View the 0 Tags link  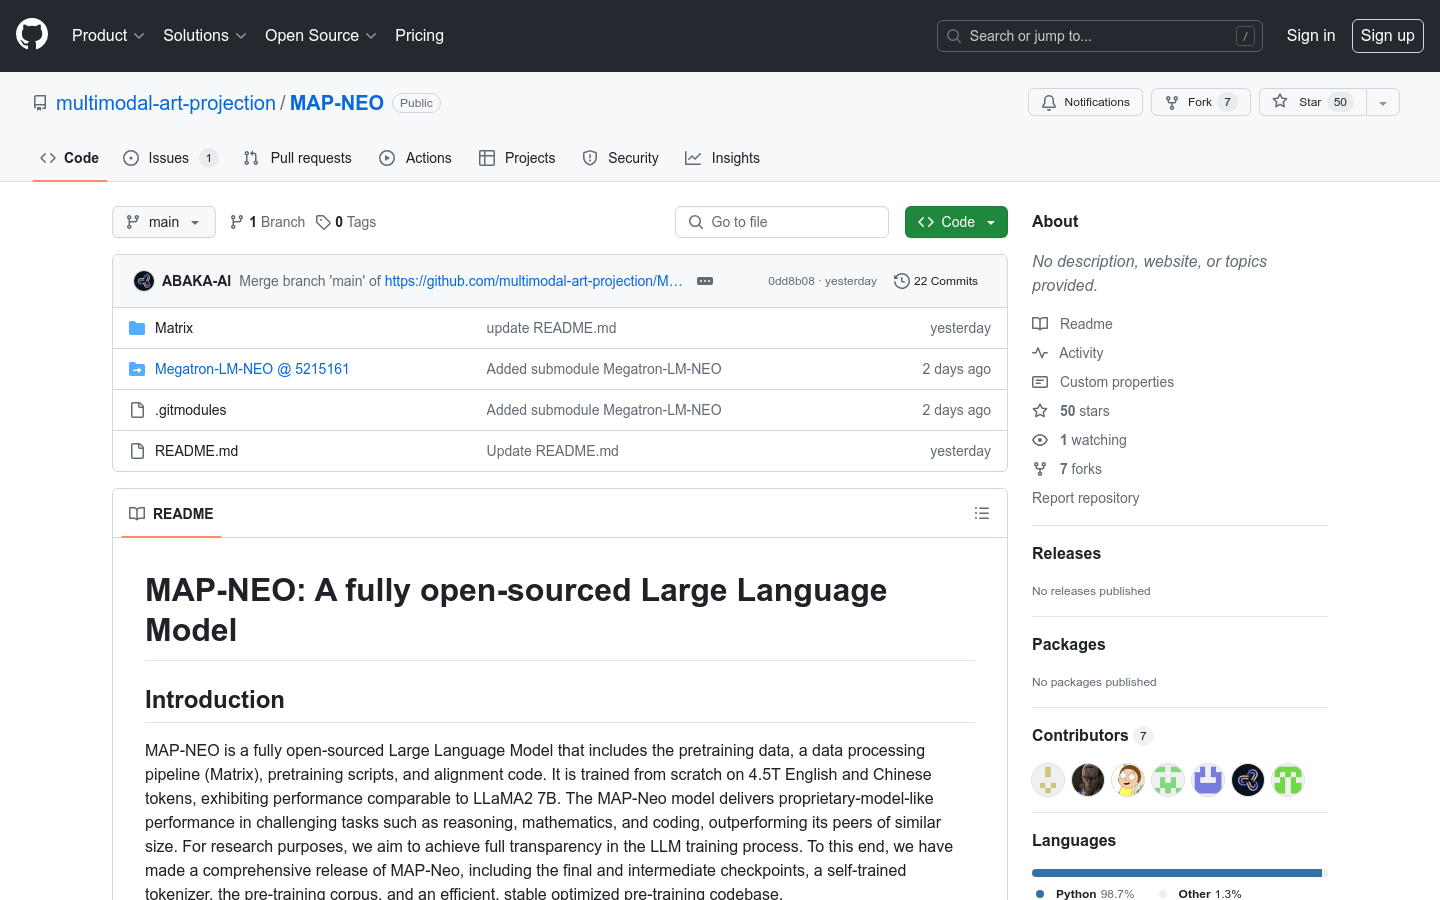(x=346, y=222)
